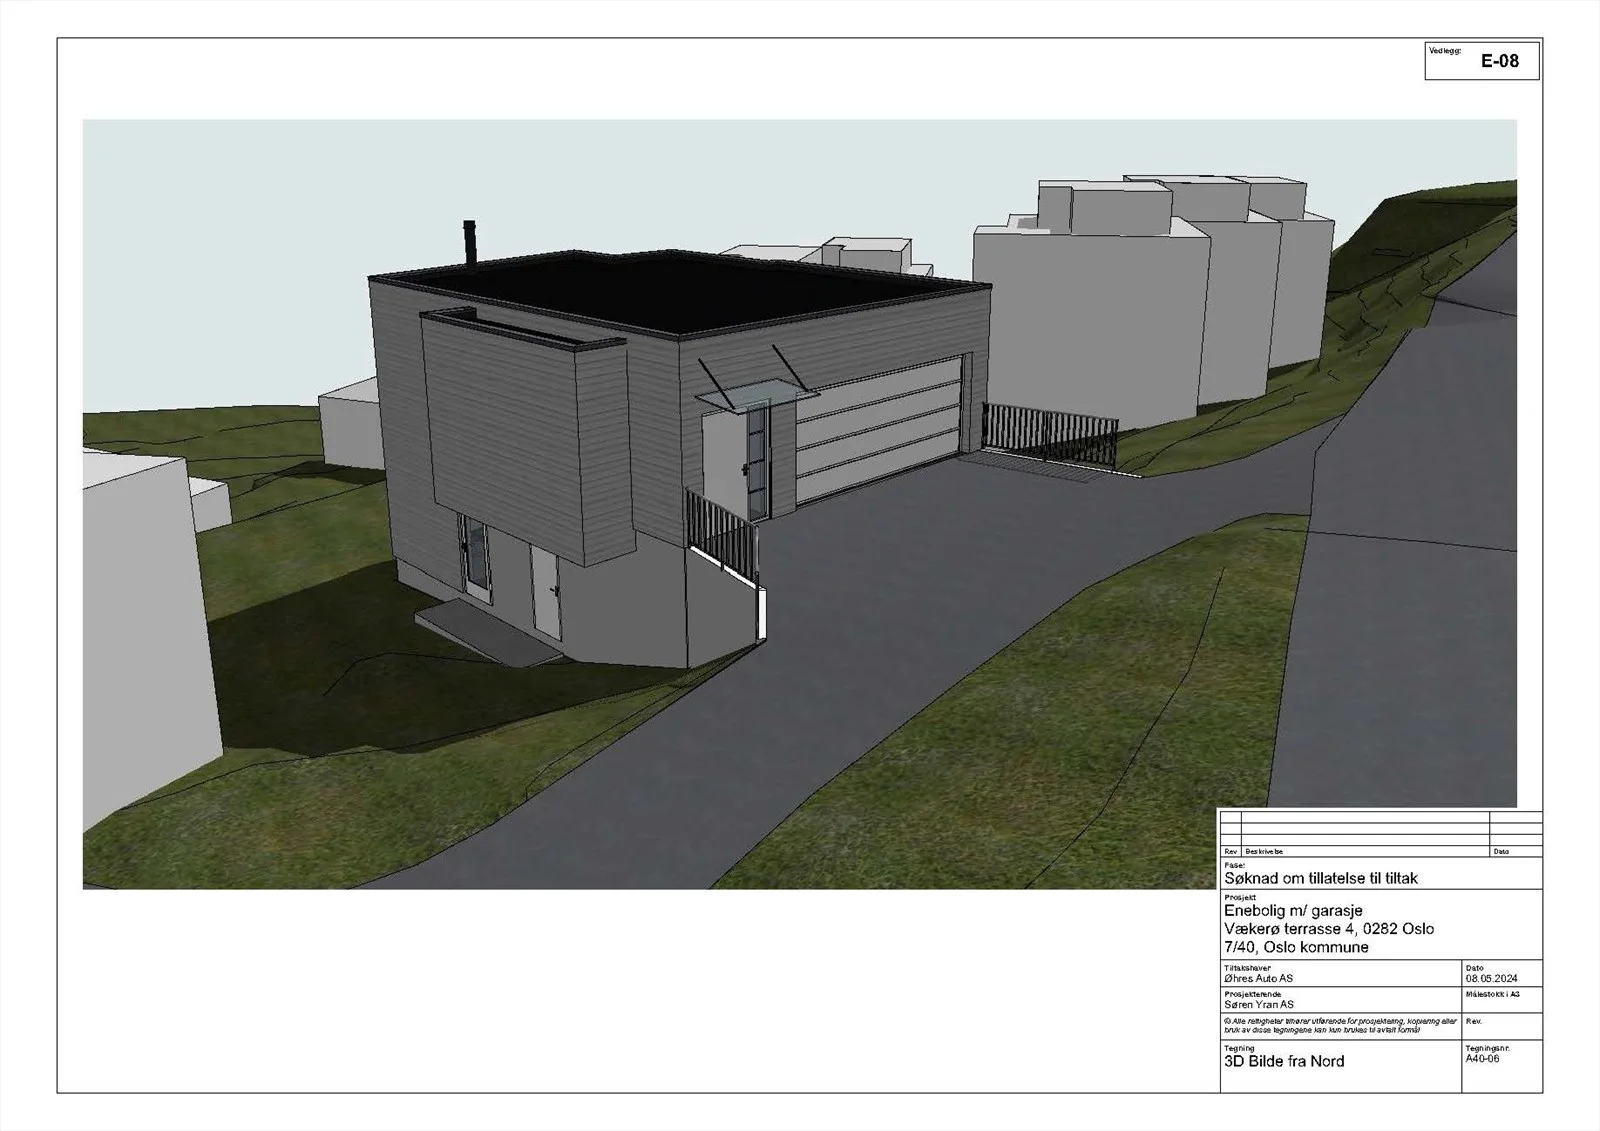Image resolution: width=1600 pixels, height=1131 pixels.
Task: Click the "Dato" header in the revision table
Action: 1501,851
